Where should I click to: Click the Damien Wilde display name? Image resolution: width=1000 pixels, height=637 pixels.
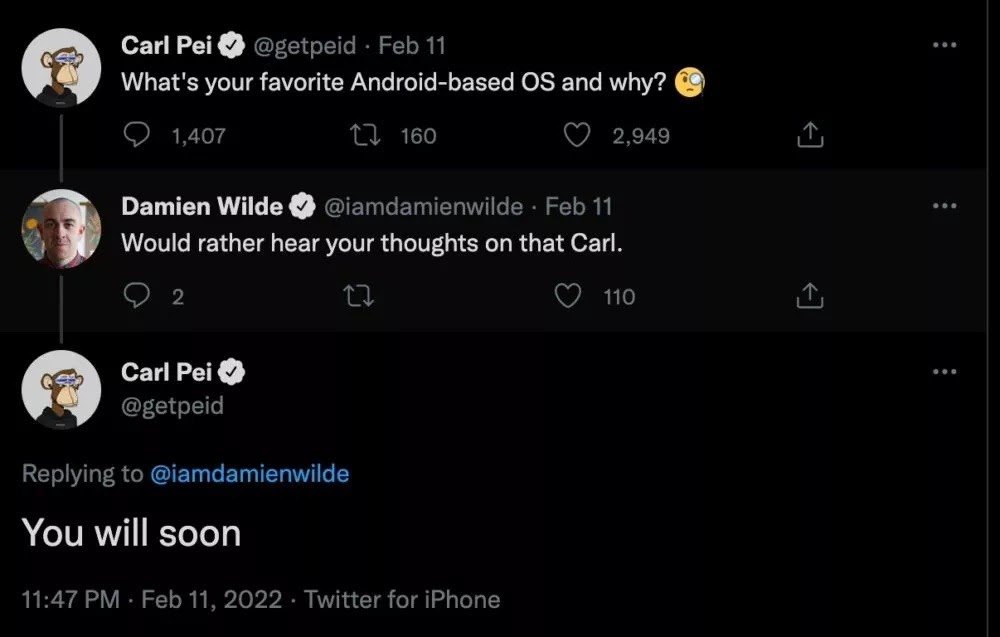(201, 206)
